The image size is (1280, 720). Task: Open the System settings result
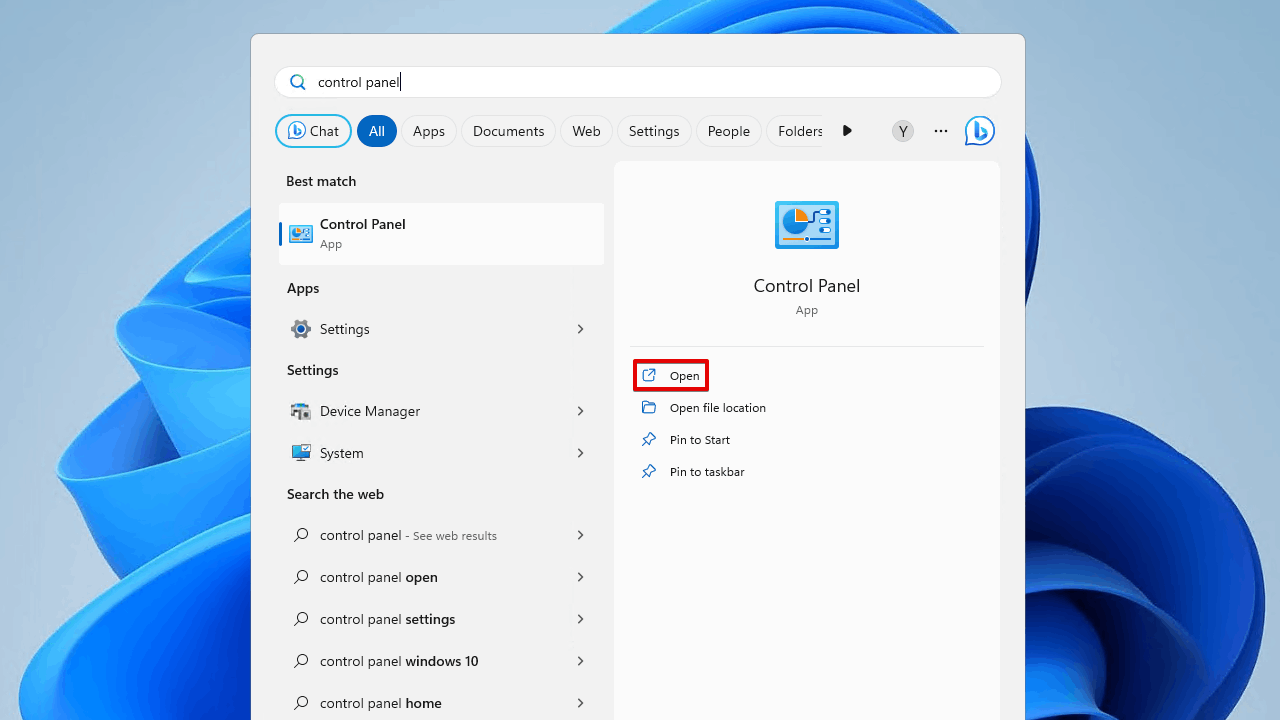coord(441,453)
